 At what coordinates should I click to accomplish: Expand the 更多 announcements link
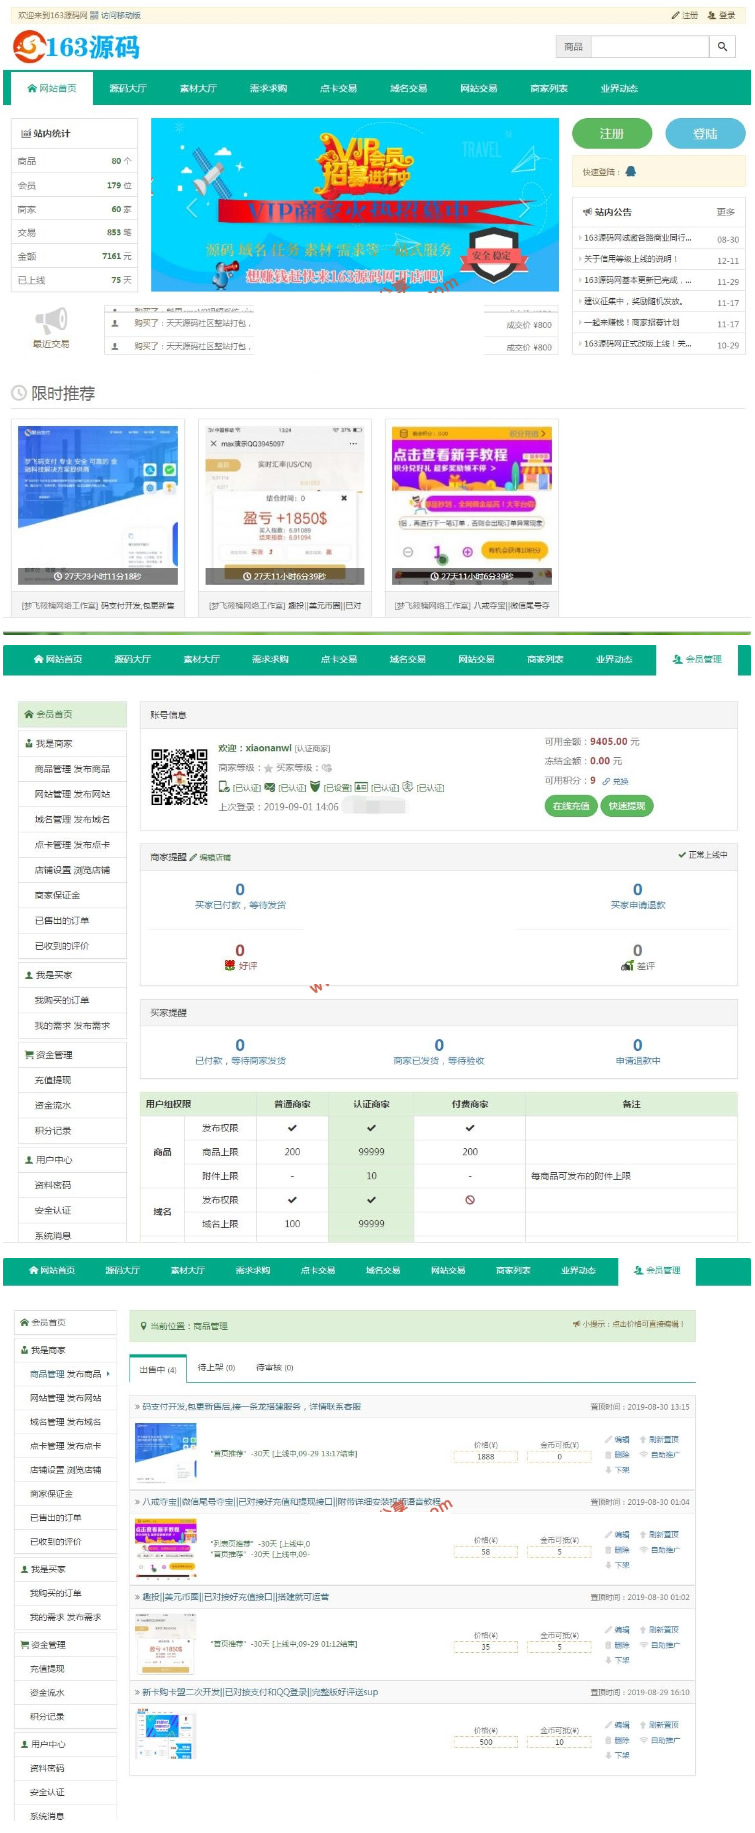click(725, 212)
